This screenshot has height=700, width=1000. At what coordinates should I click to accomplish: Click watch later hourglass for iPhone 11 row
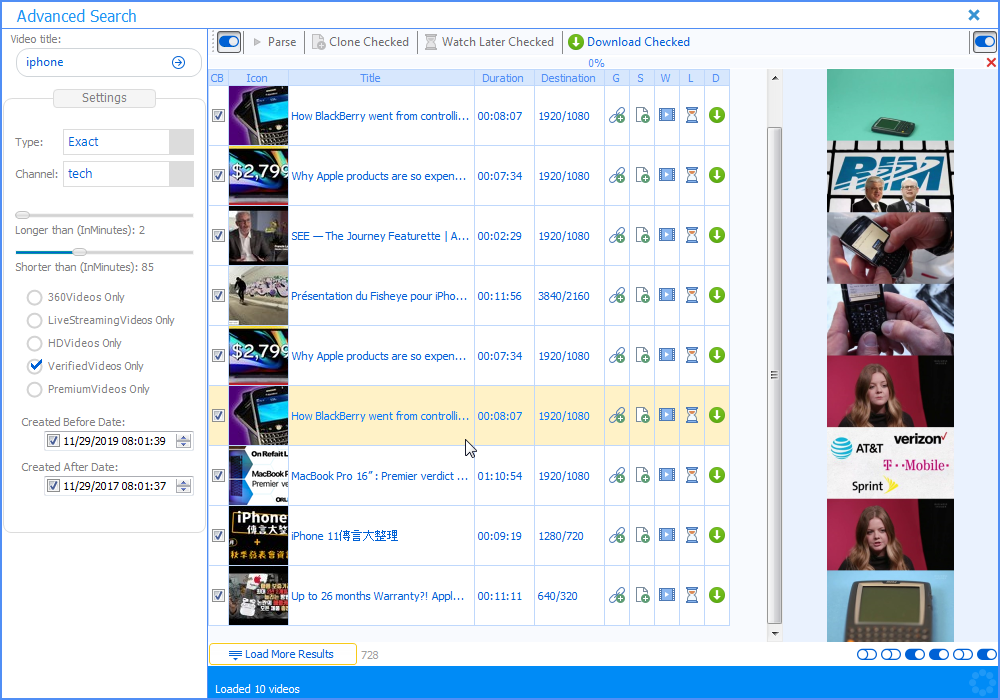(692, 535)
